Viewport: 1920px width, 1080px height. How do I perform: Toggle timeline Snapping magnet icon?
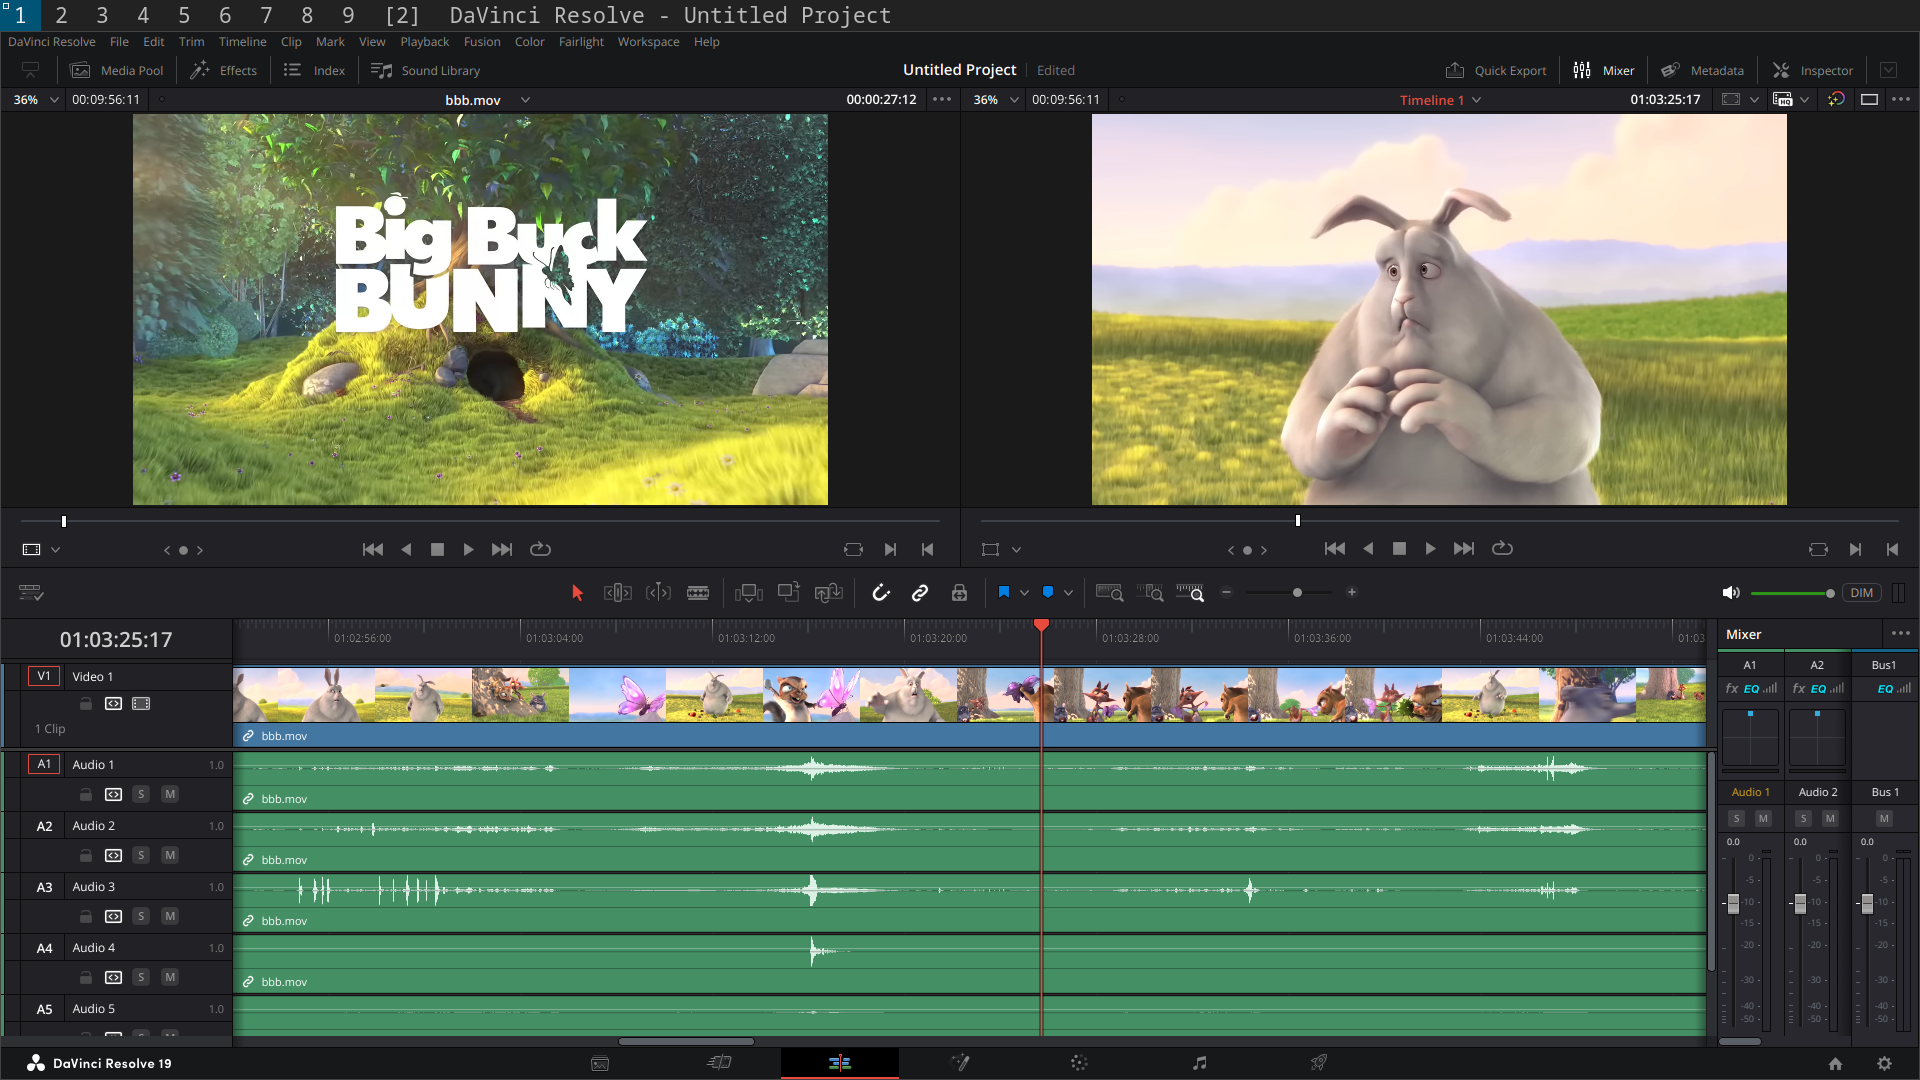pos(880,593)
